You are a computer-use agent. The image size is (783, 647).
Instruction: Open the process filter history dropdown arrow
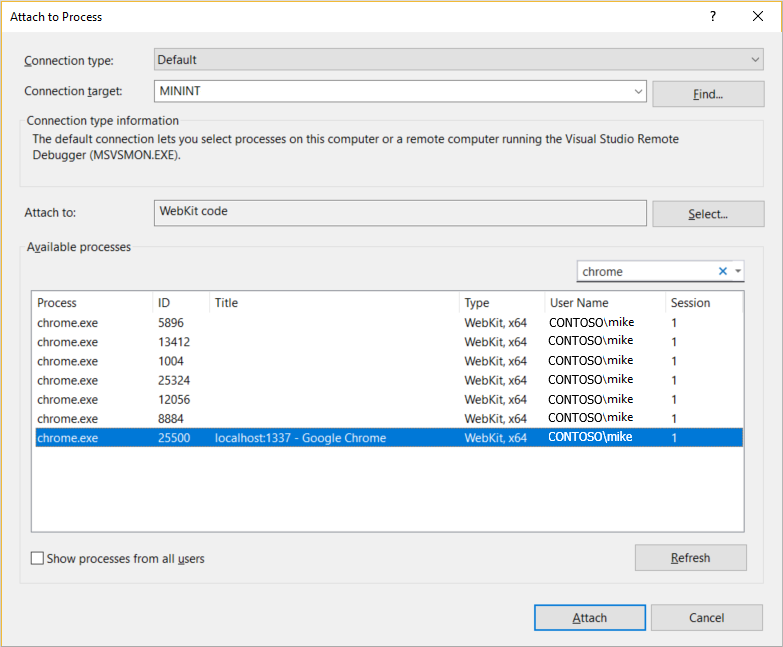(738, 271)
